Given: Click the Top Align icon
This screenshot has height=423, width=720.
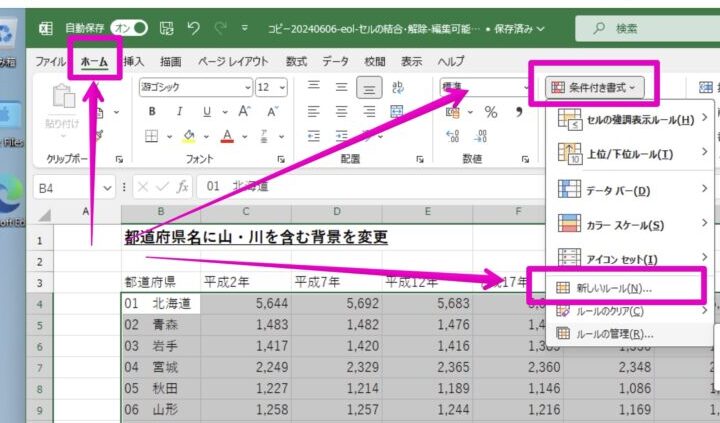Looking at the screenshot, I should point(314,86).
